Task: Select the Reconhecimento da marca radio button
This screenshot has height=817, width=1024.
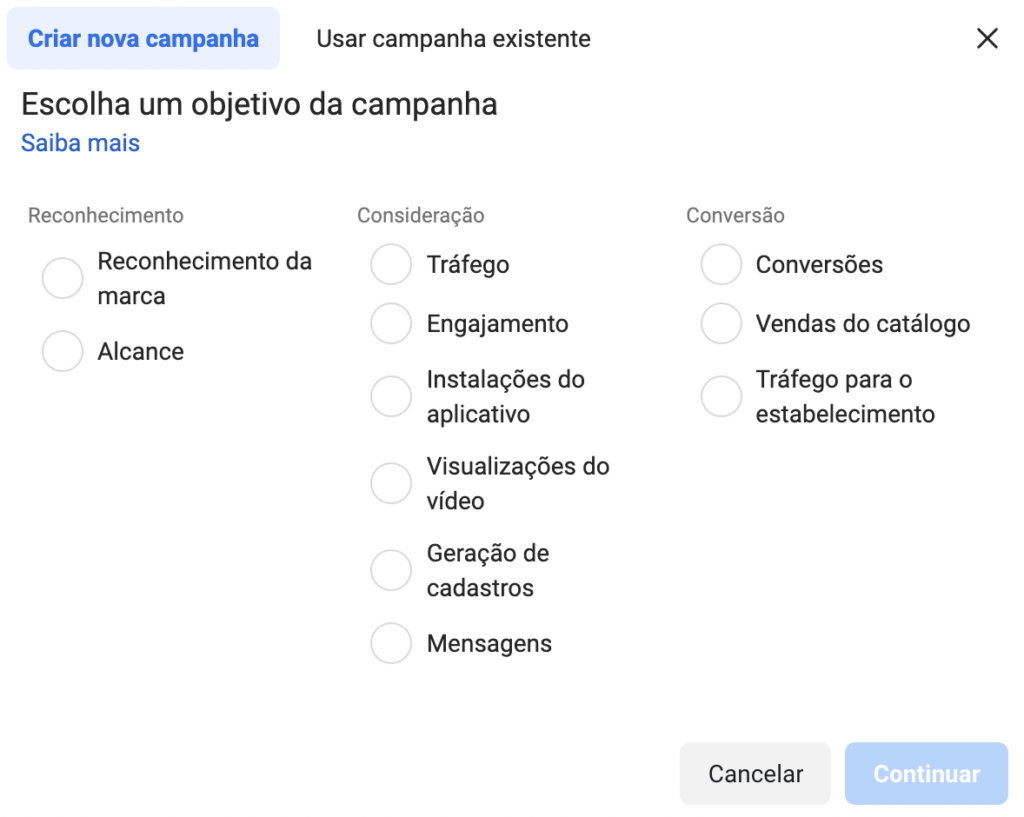Action: (x=63, y=278)
